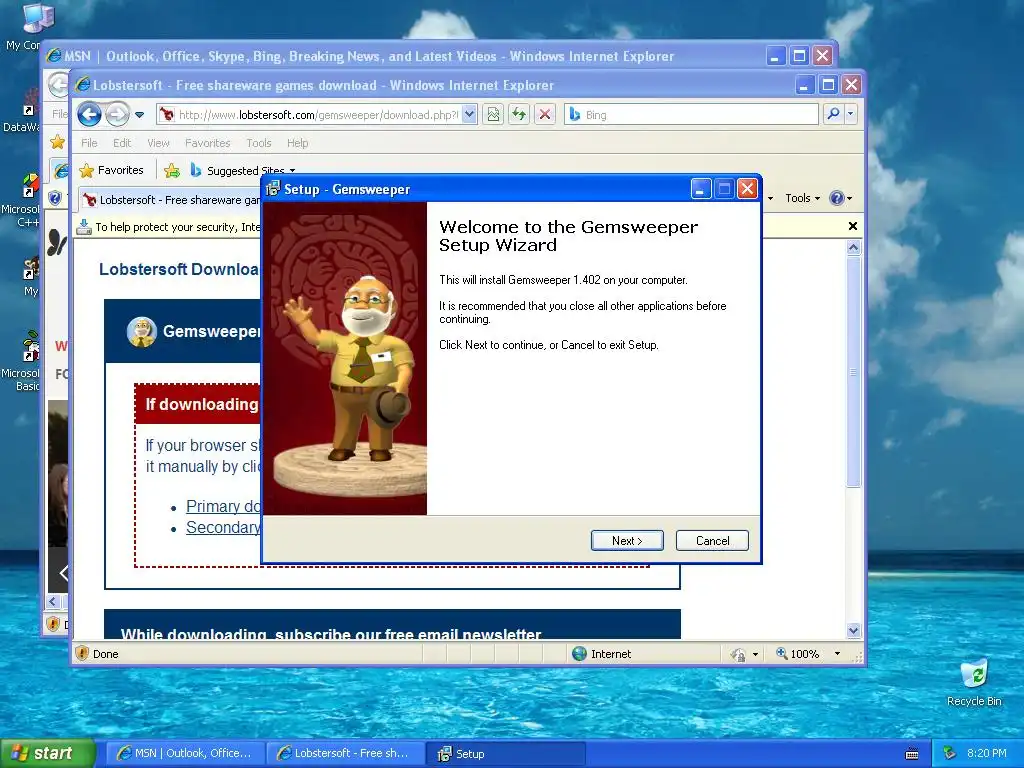Click the left scroll arrow in the MSN window
Viewport: 1024px width, 768px height.
(x=54, y=601)
